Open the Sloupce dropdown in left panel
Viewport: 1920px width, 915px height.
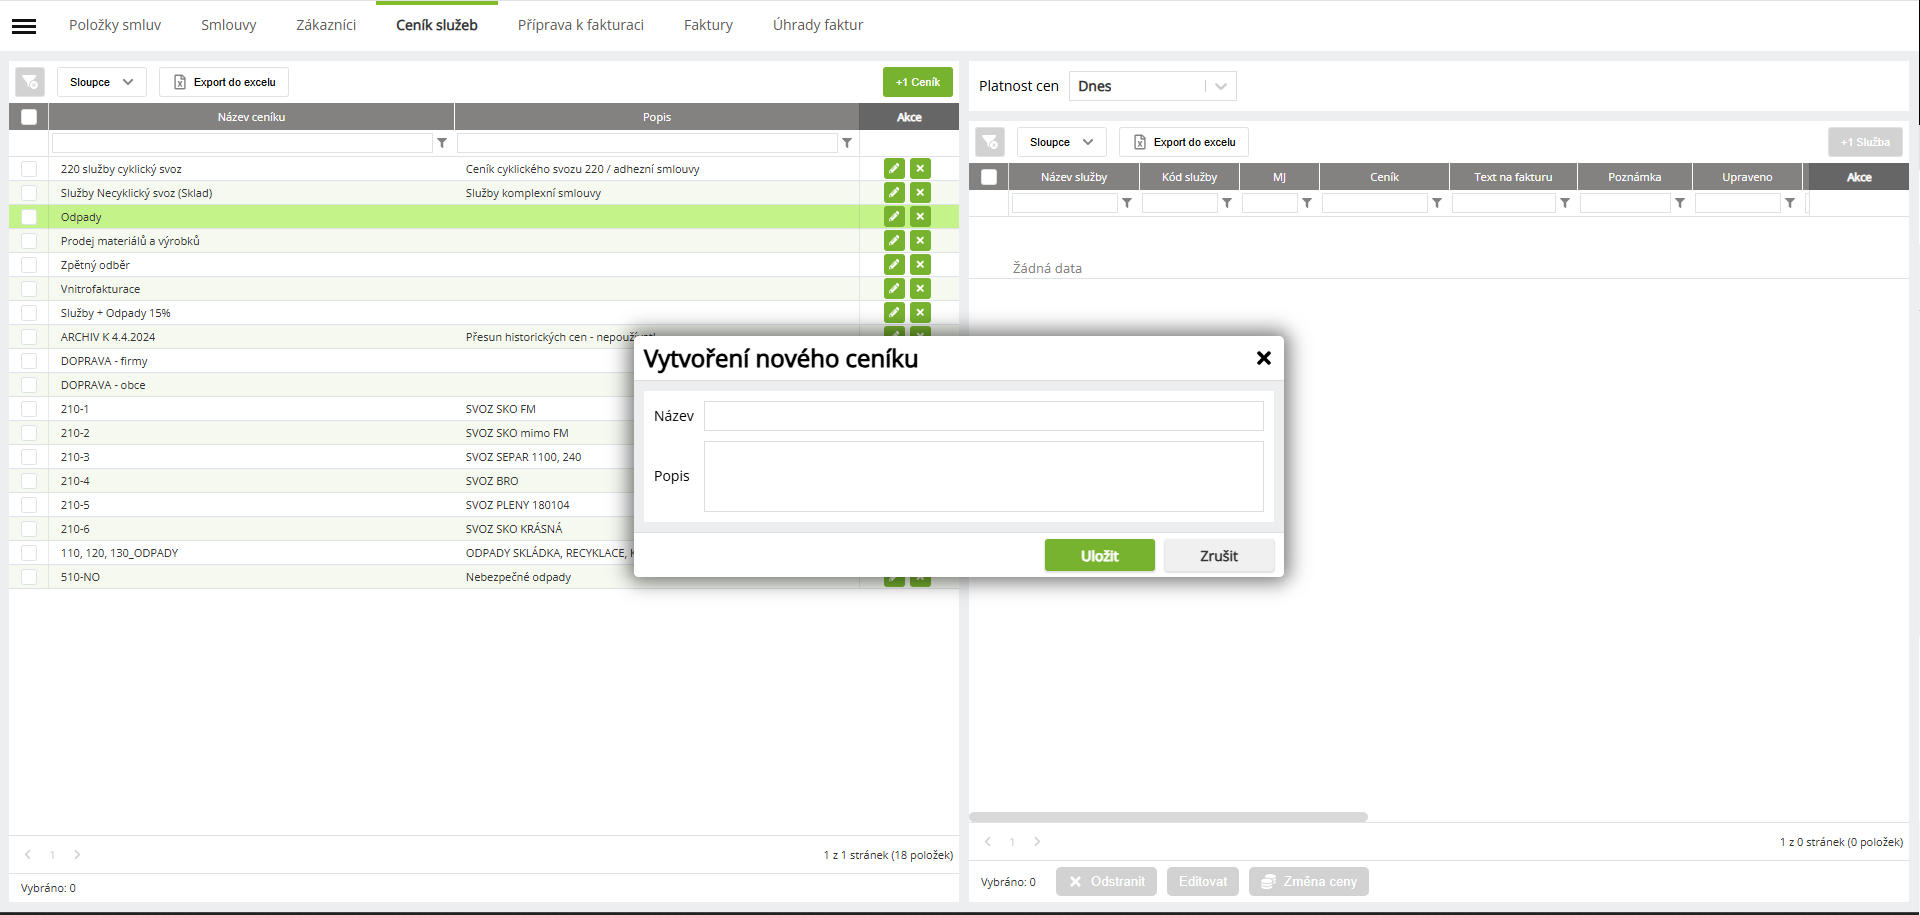tap(102, 82)
